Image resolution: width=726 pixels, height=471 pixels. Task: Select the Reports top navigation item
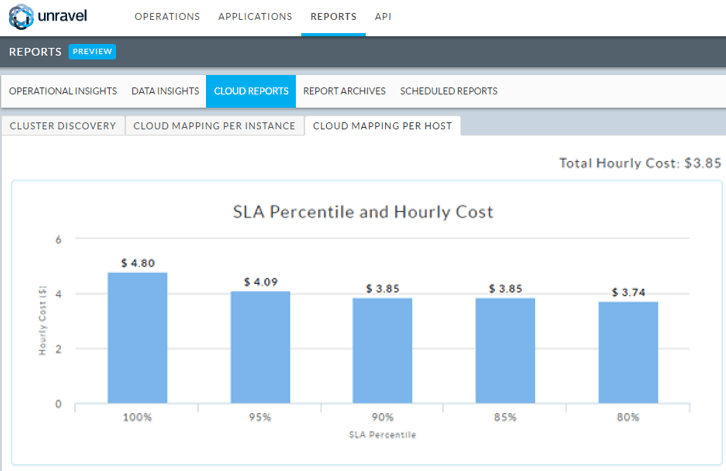click(x=333, y=17)
